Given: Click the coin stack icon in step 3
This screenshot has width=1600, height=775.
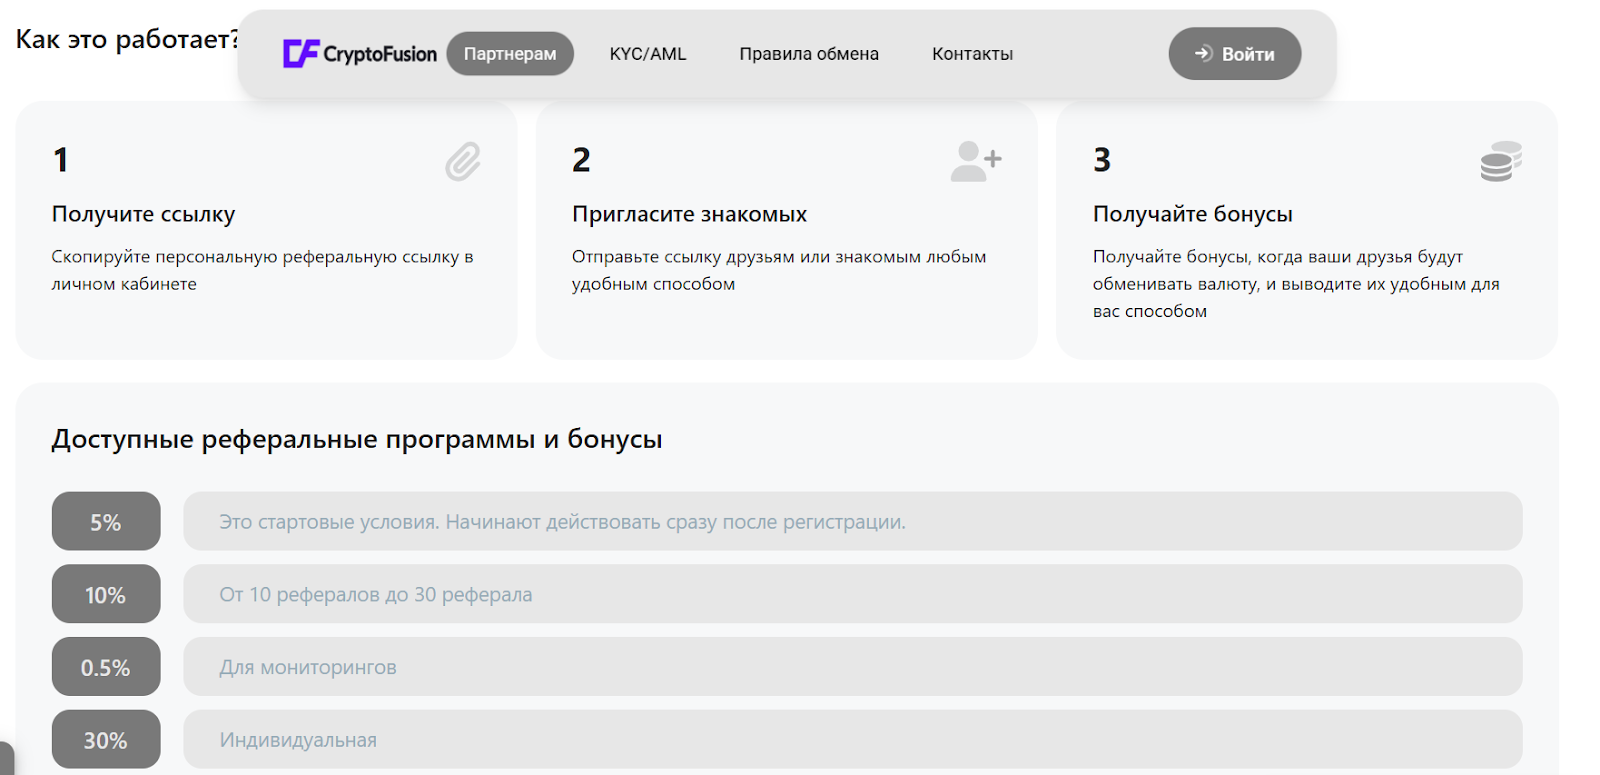Looking at the screenshot, I should [1500, 161].
